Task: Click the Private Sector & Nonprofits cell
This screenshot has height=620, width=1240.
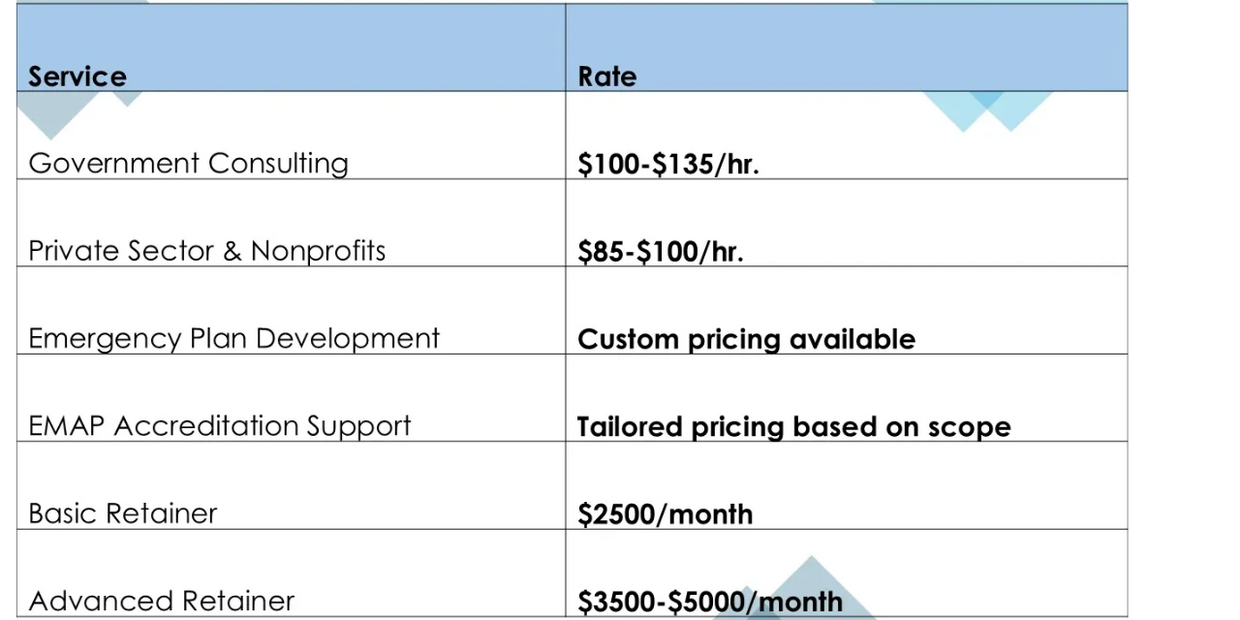Action: pyautogui.click(x=207, y=250)
